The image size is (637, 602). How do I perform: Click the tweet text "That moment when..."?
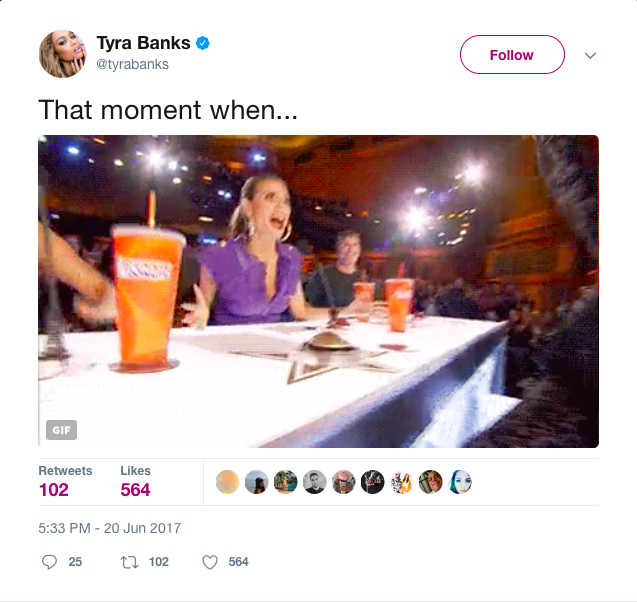168,108
